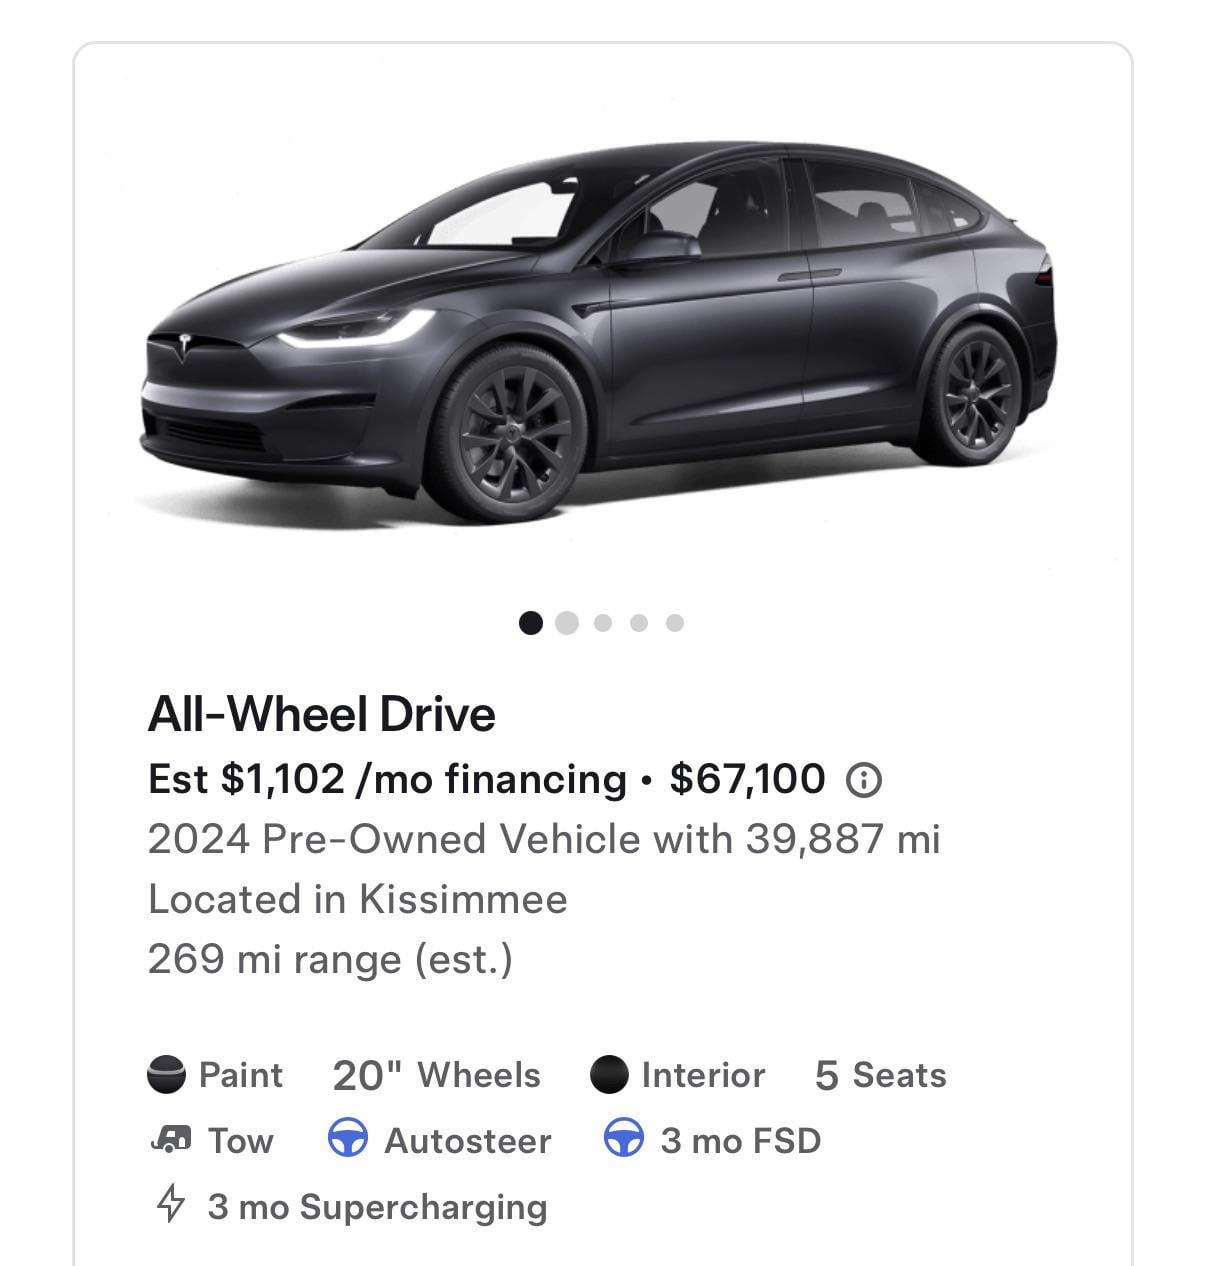Click the paint color swatch icon
This screenshot has width=1206, height=1266.
[166, 1075]
